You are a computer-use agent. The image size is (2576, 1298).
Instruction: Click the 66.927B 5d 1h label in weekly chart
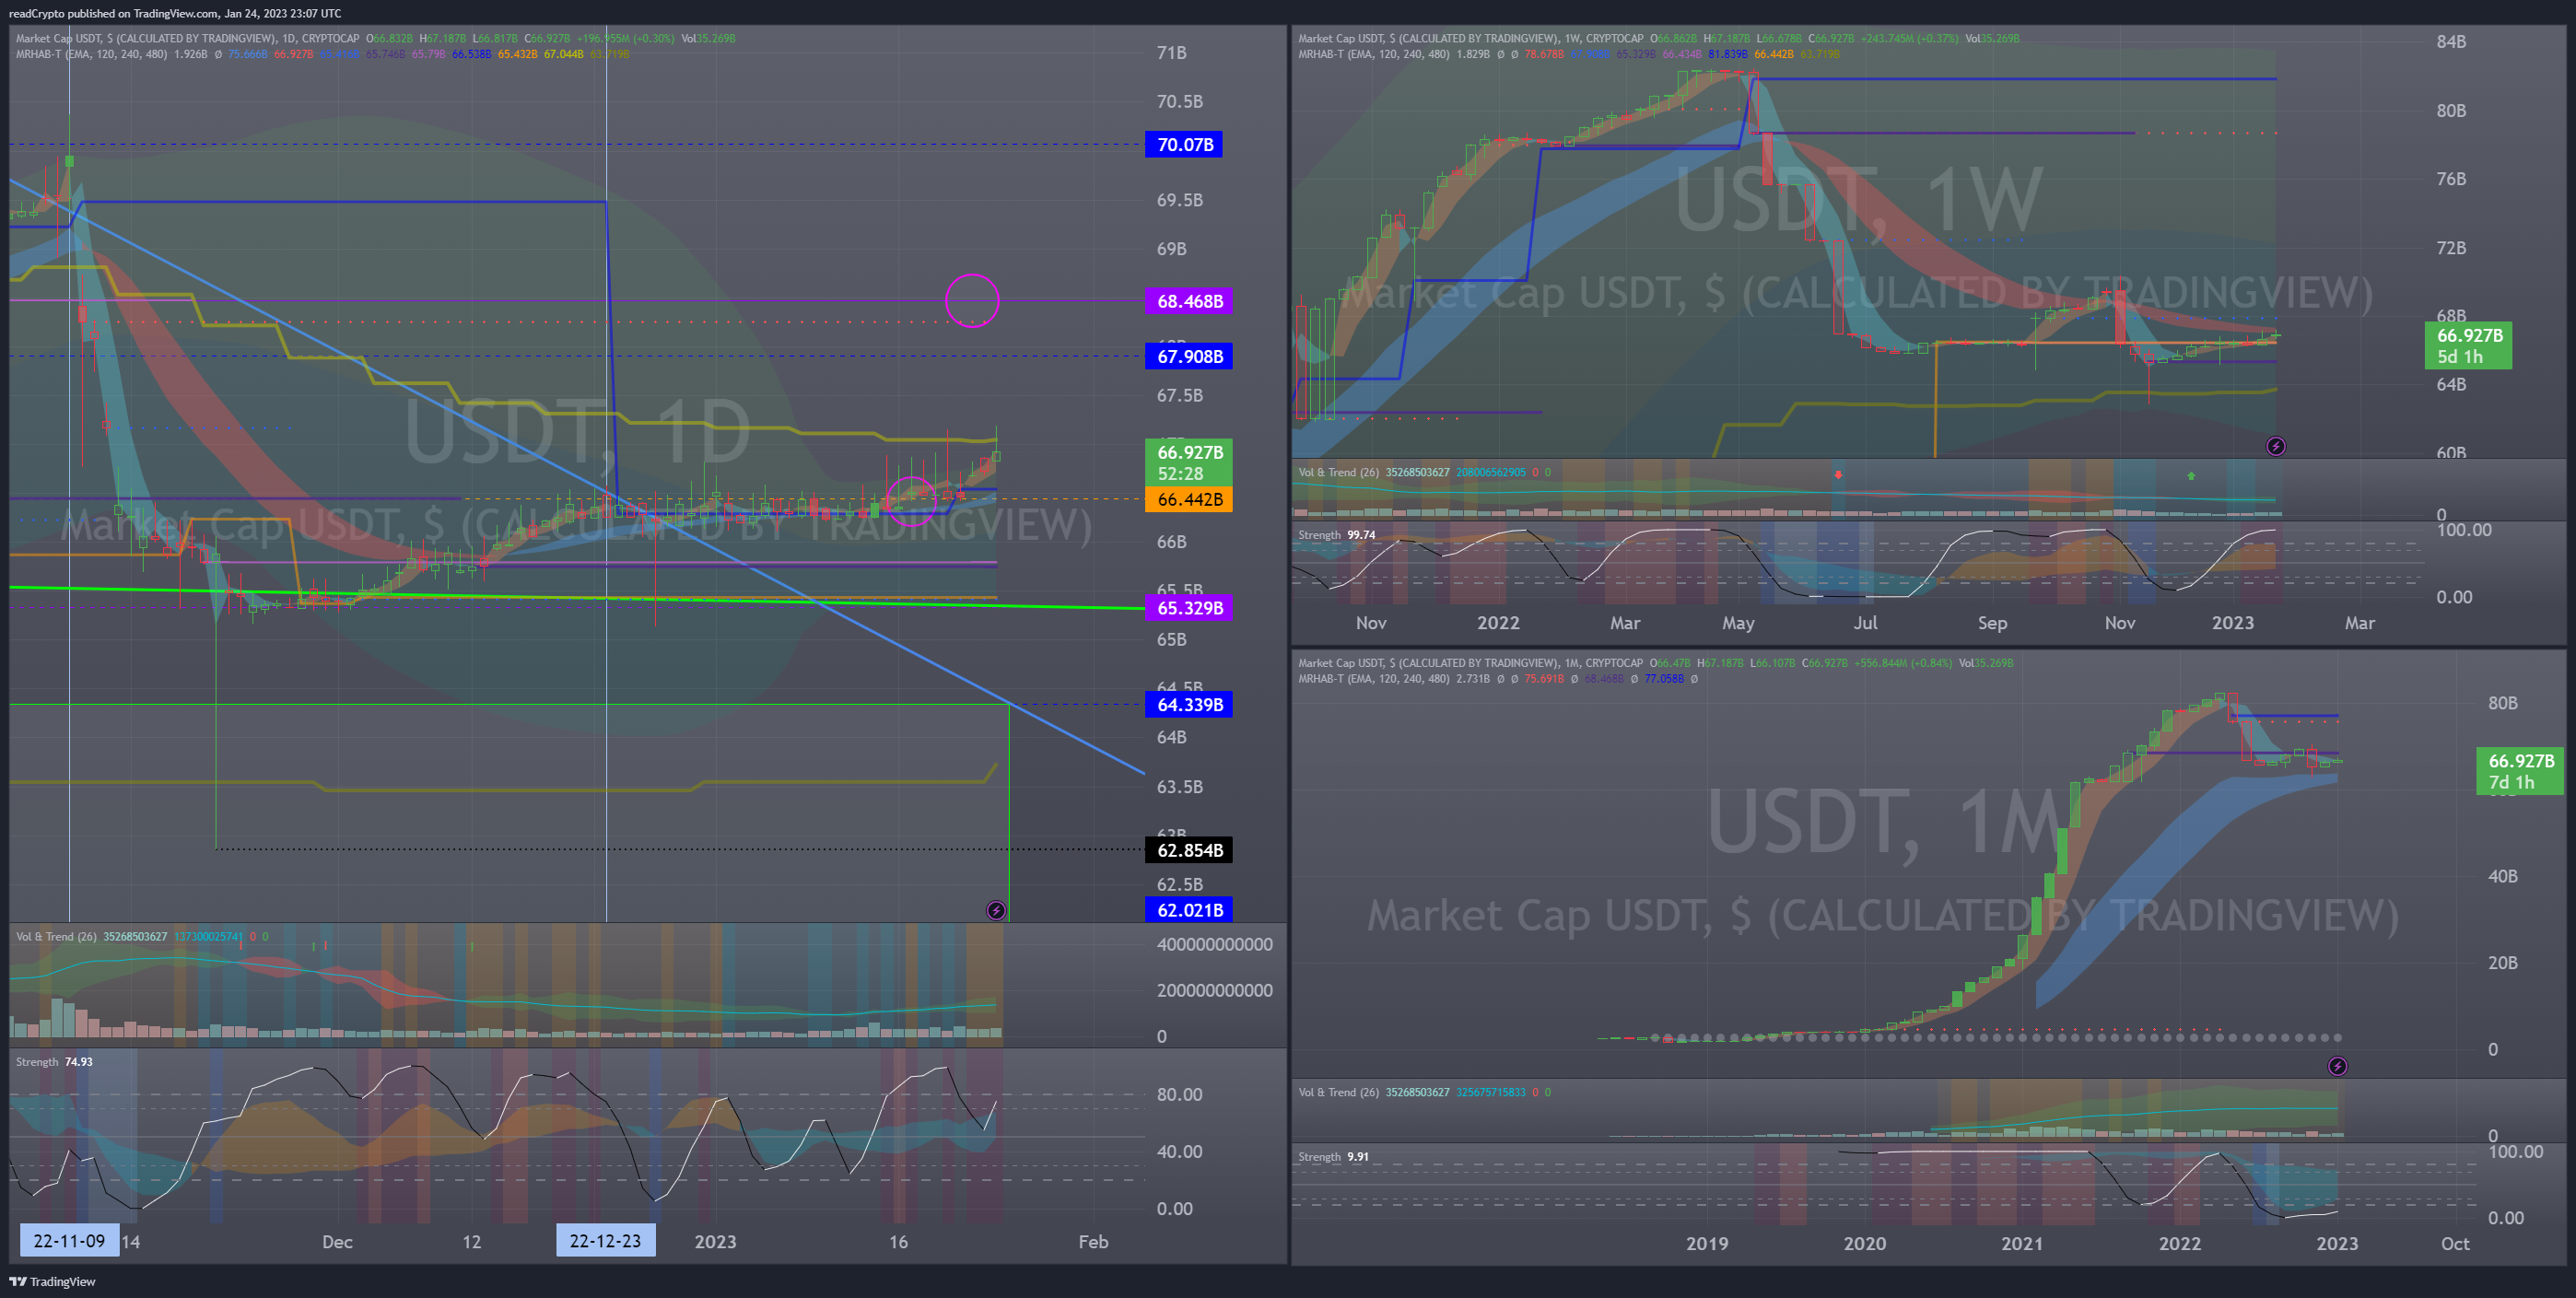click(x=2469, y=346)
